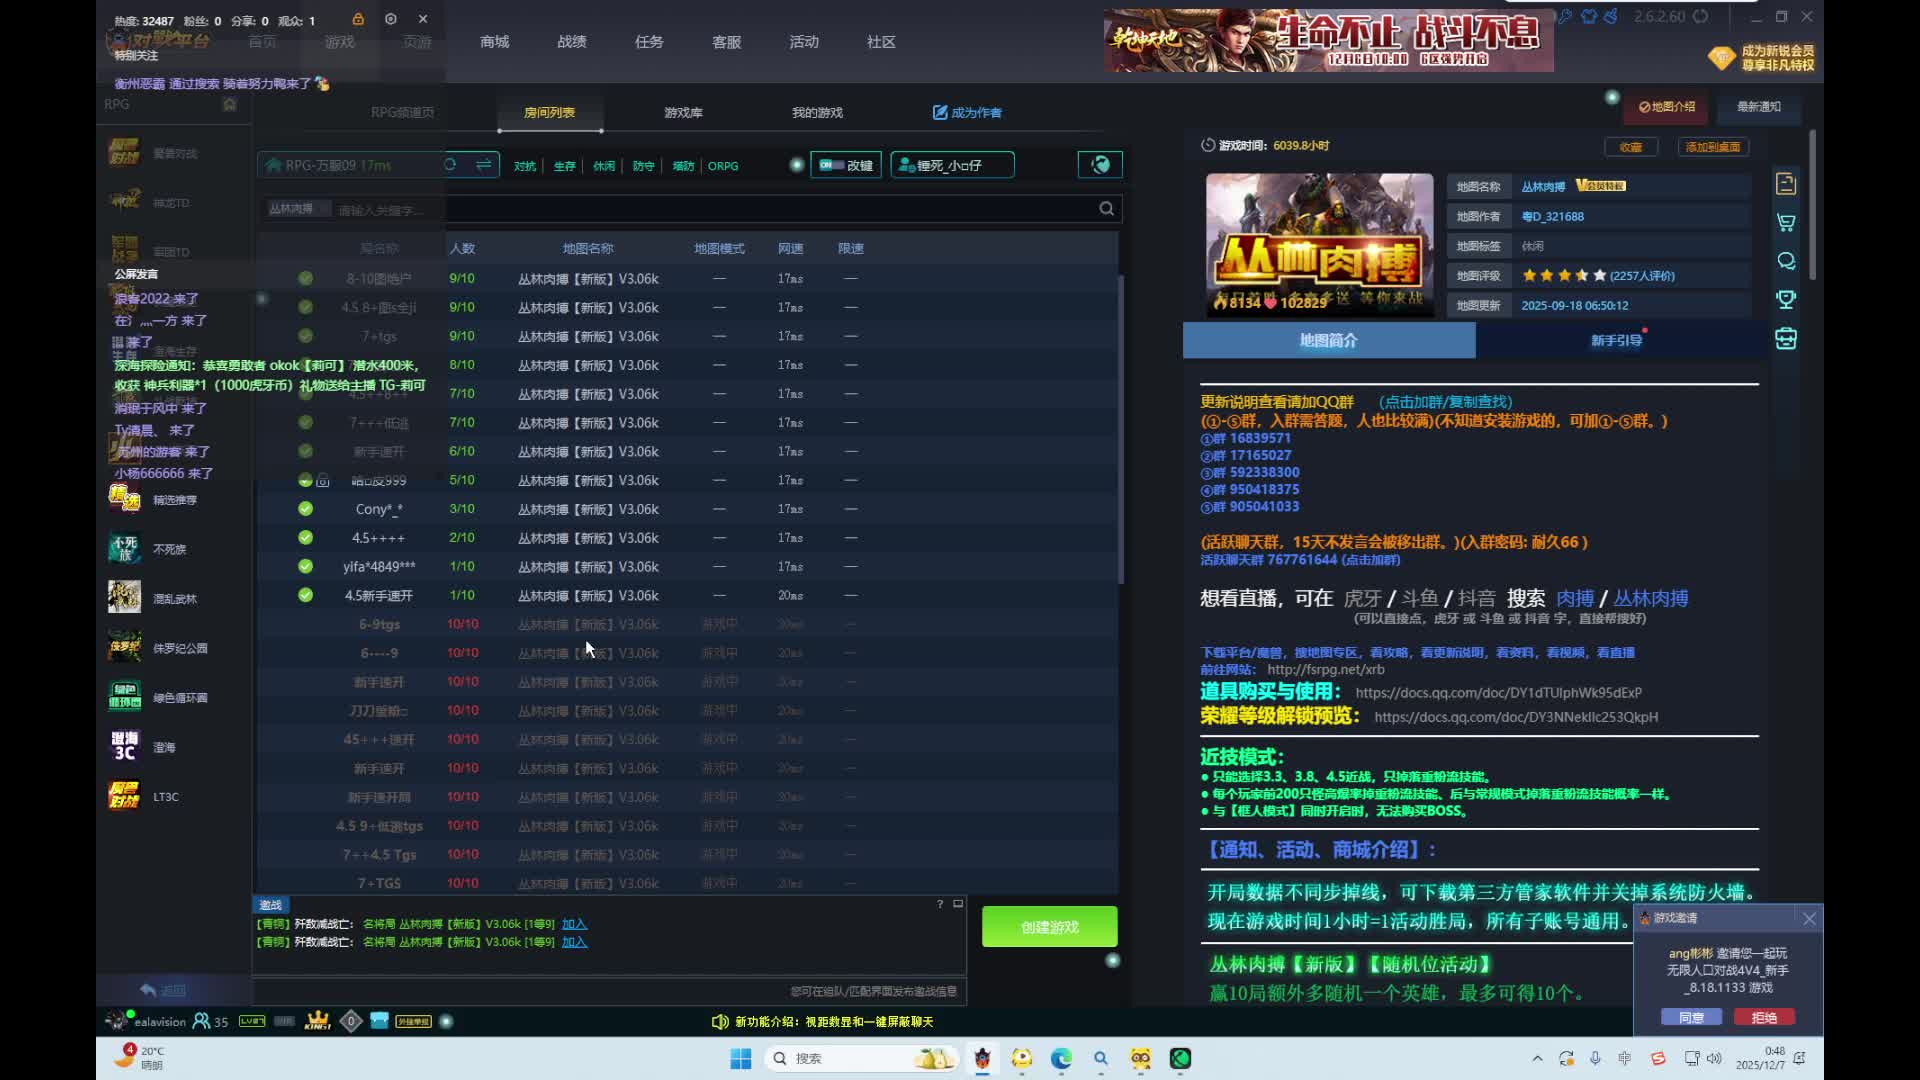This screenshot has height=1080, width=1920.
Task: Click 拒绝 on the game invitation popup
Action: click(1764, 1017)
